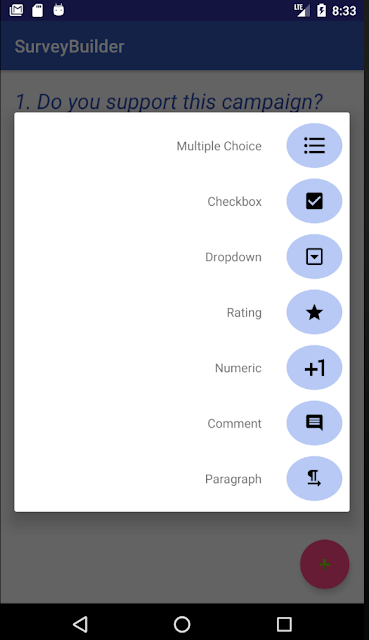
Task: Pick the Numeric text label
Action: 238,368
